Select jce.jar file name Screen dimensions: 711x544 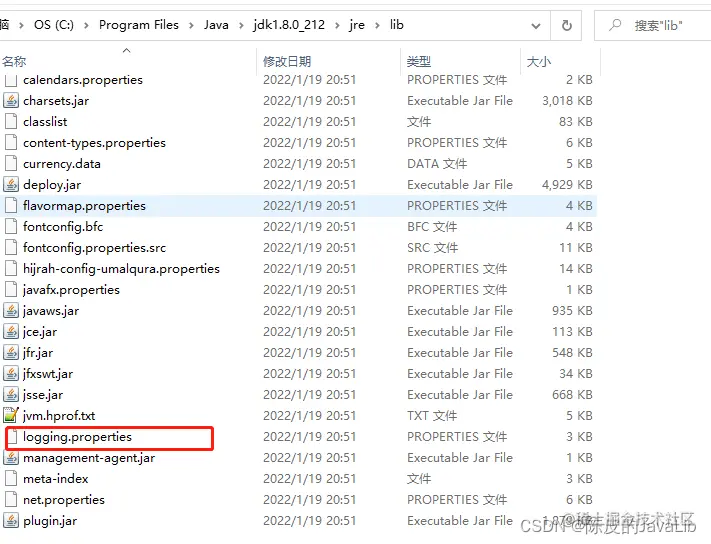coord(40,331)
